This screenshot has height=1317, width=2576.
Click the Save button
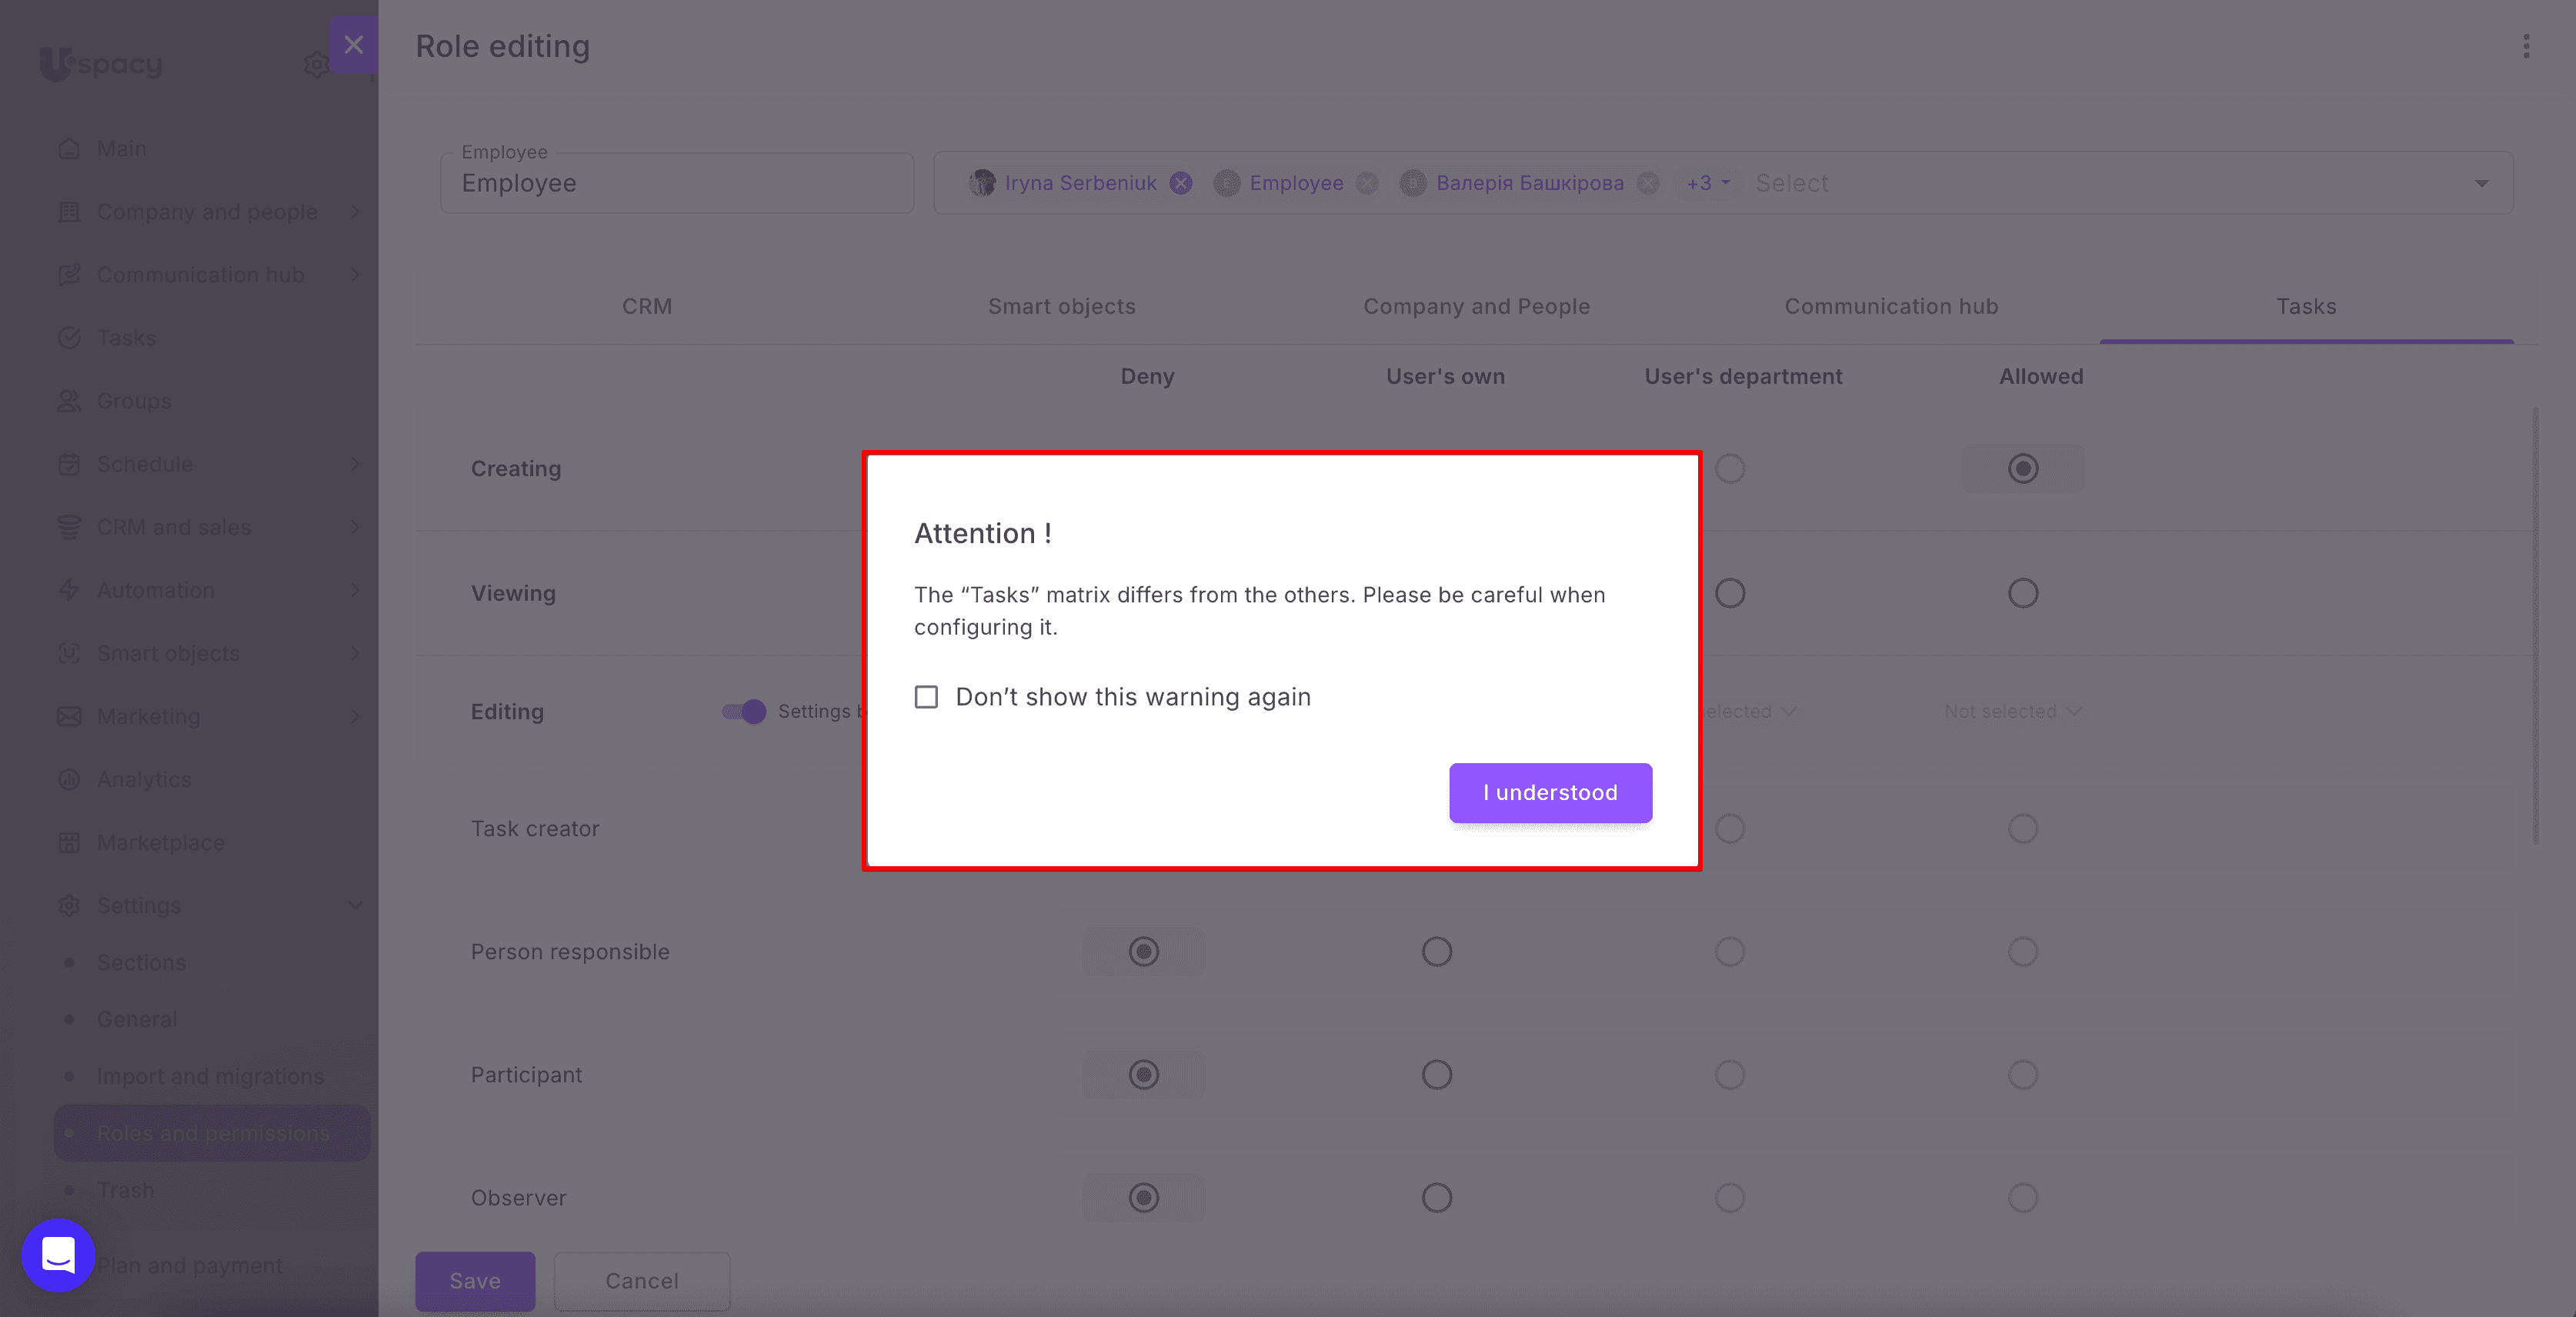(475, 1281)
